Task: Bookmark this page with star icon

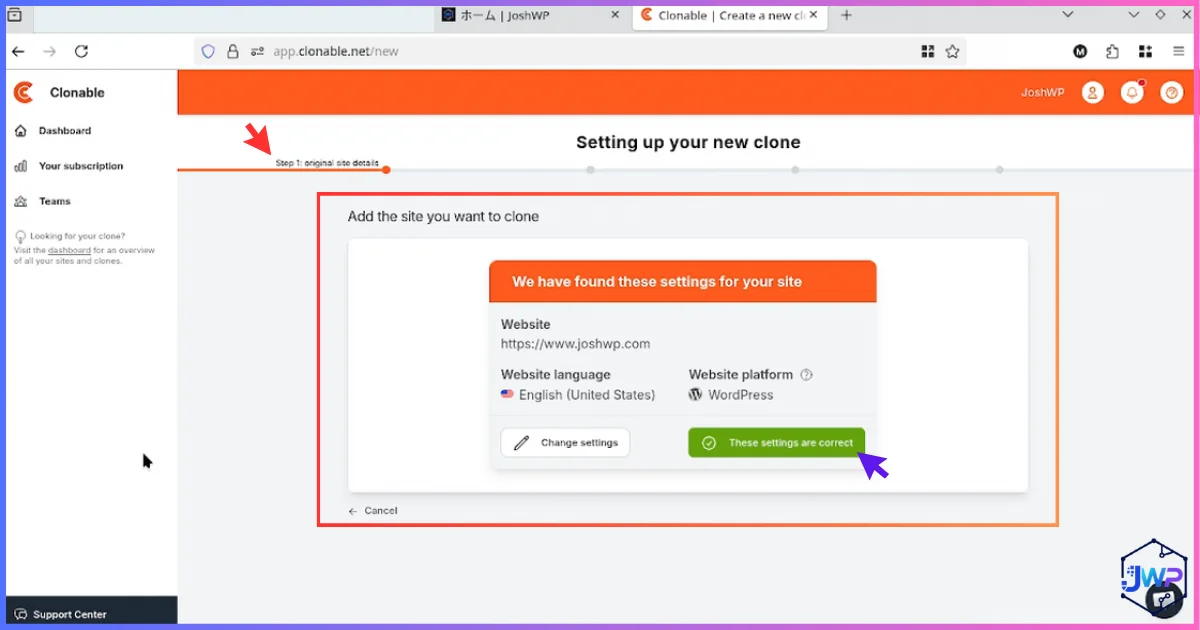Action: pyautogui.click(x=952, y=51)
